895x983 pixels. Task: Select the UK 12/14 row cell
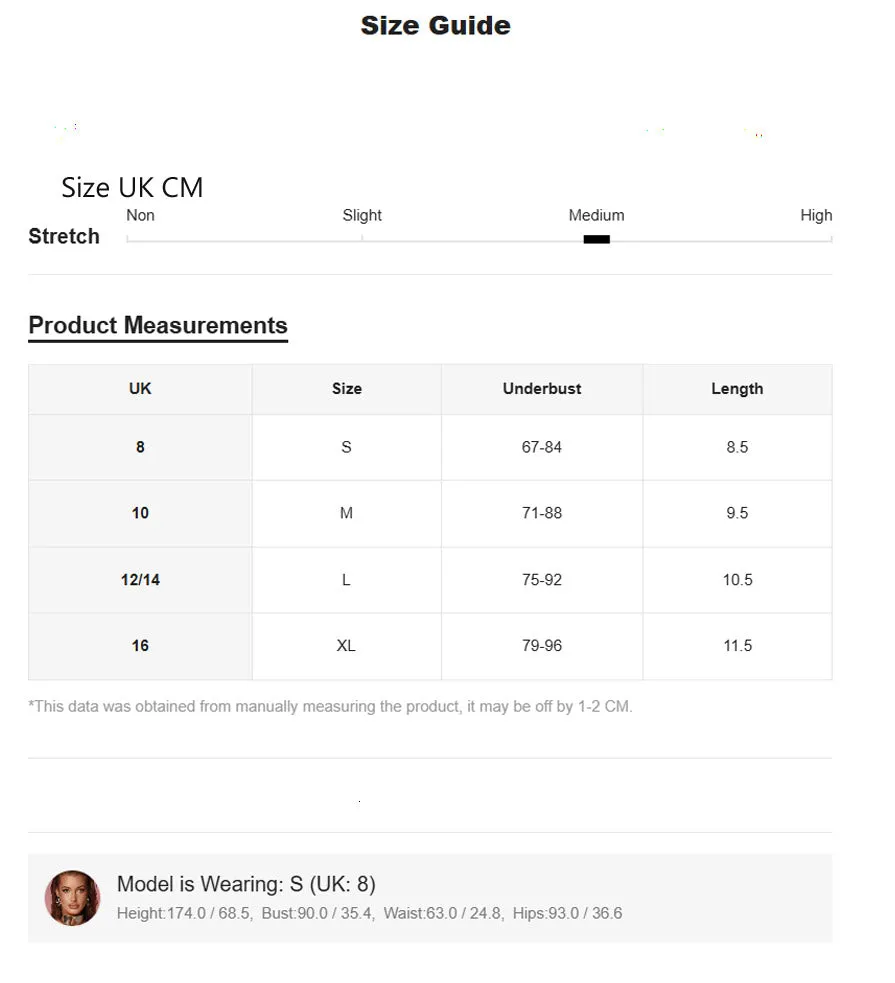(x=140, y=580)
